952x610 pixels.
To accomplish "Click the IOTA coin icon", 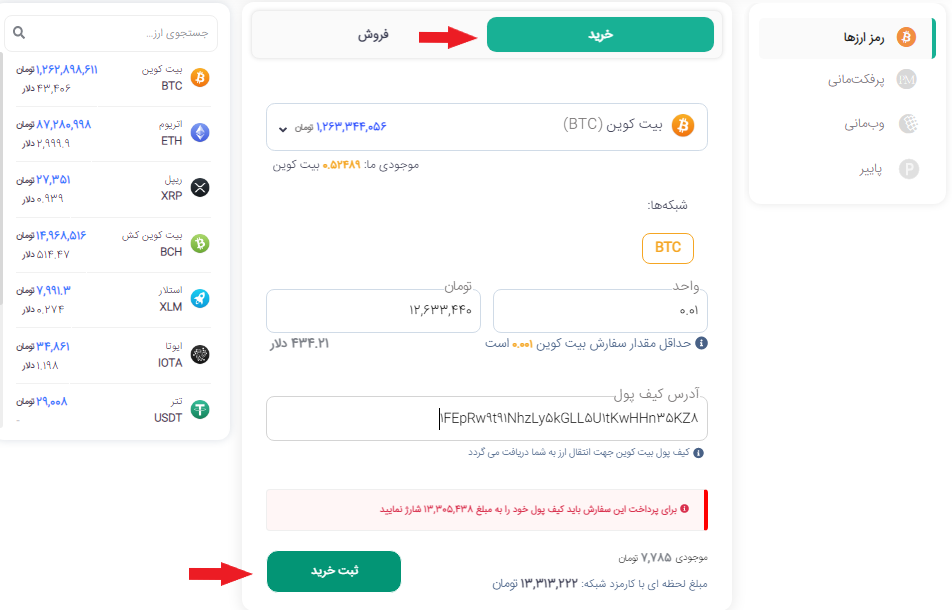I will (200, 354).
